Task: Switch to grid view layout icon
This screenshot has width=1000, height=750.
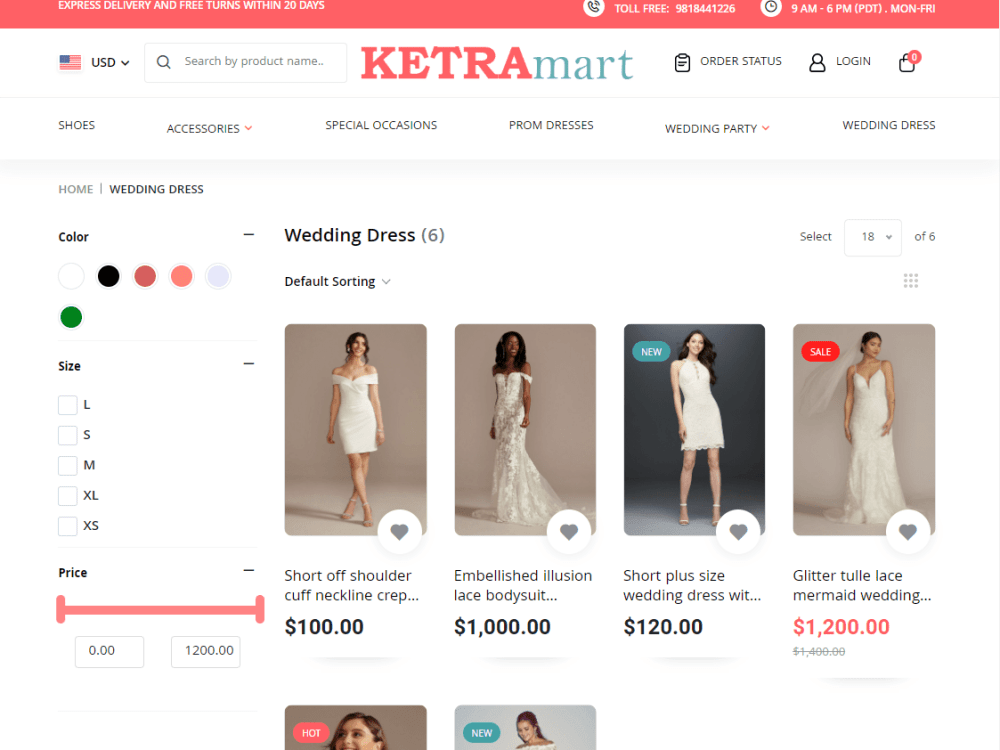Action: coord(910,281)
